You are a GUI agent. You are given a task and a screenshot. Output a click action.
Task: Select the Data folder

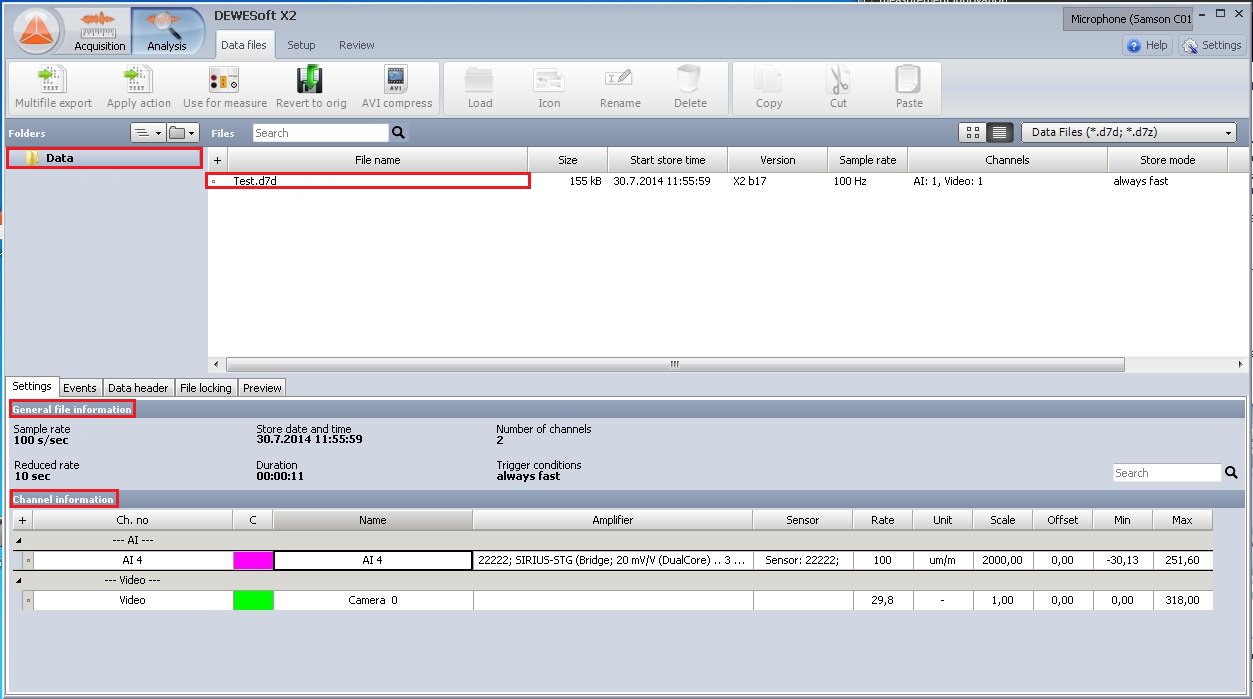tap(104, 158)
